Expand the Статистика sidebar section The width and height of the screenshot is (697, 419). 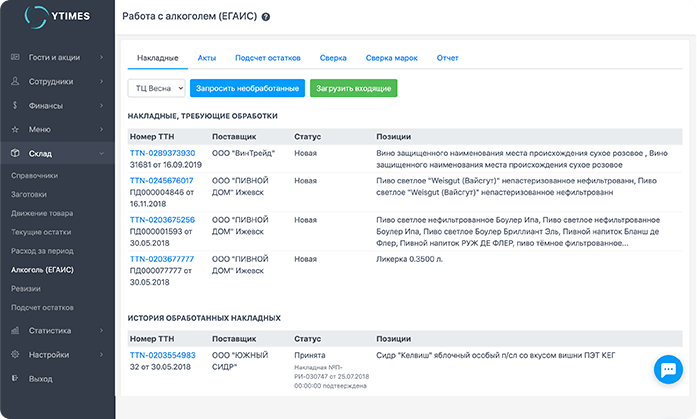point(57,330)
